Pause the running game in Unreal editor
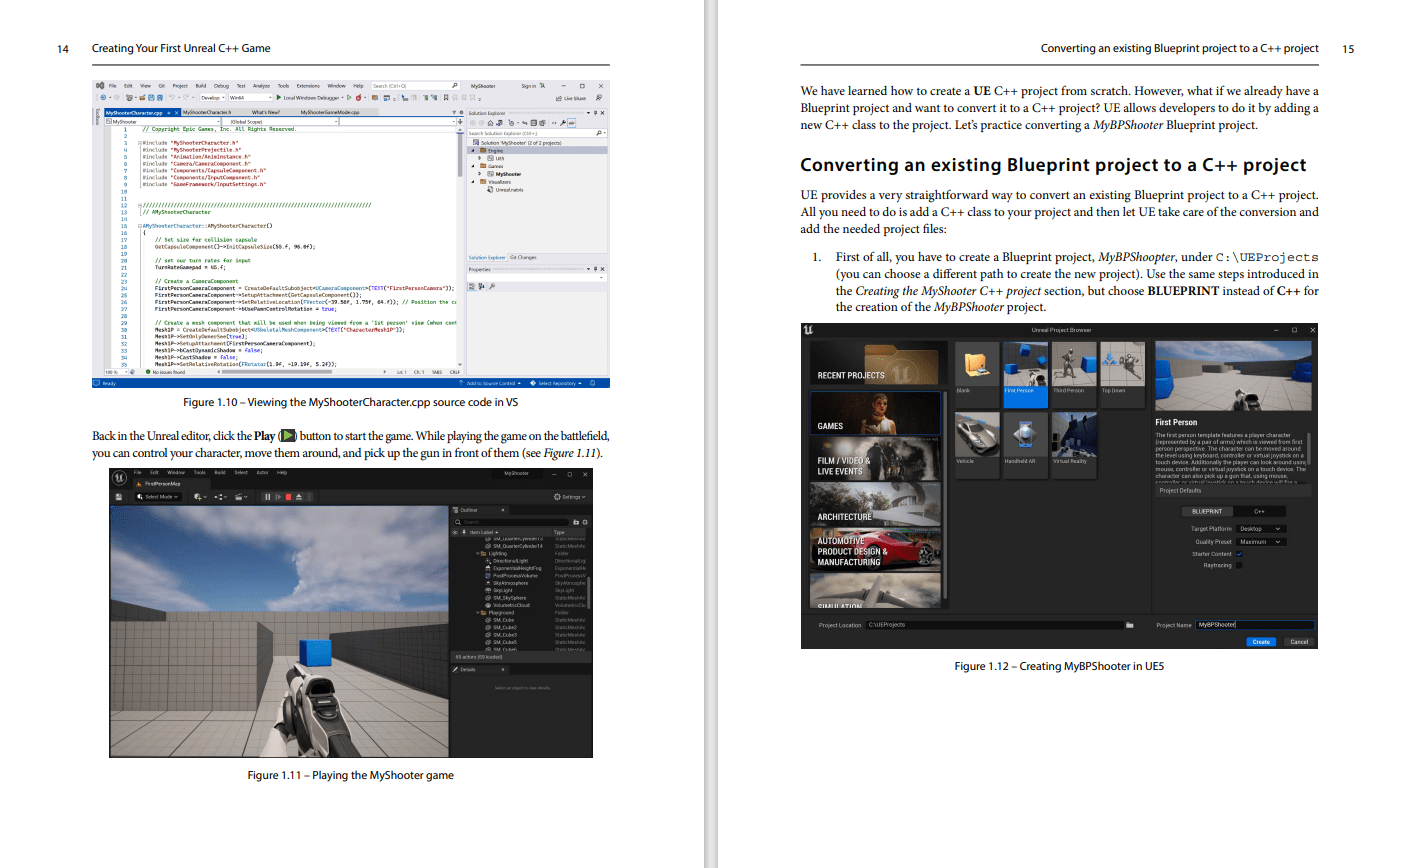 [x=266, y=497]
